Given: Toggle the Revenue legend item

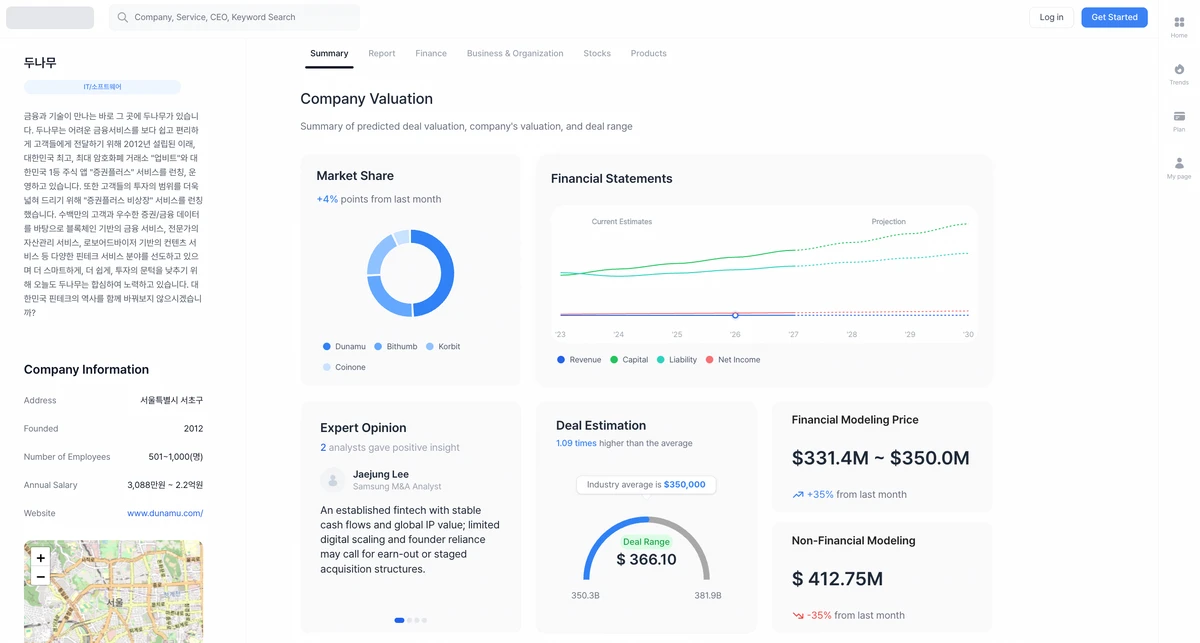Looking at the screenshot, I should pyautogui.click(x=579, y=359).
